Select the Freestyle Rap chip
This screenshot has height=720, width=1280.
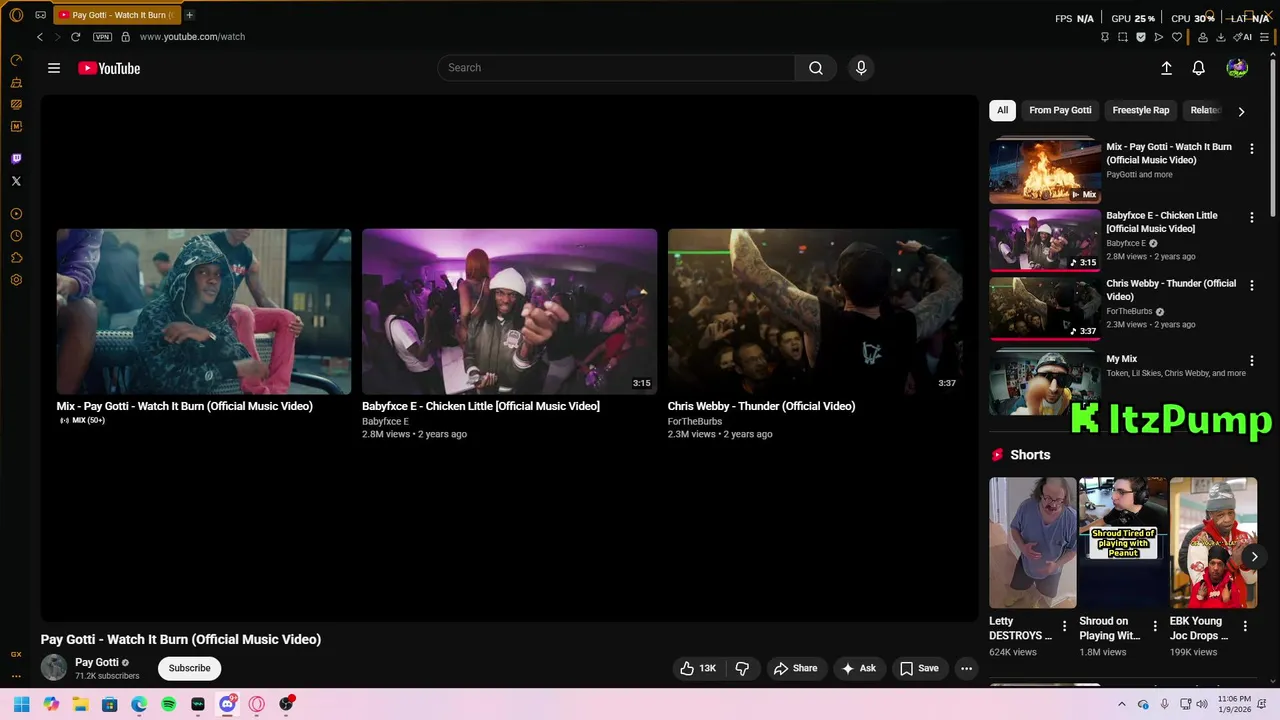1141,110
